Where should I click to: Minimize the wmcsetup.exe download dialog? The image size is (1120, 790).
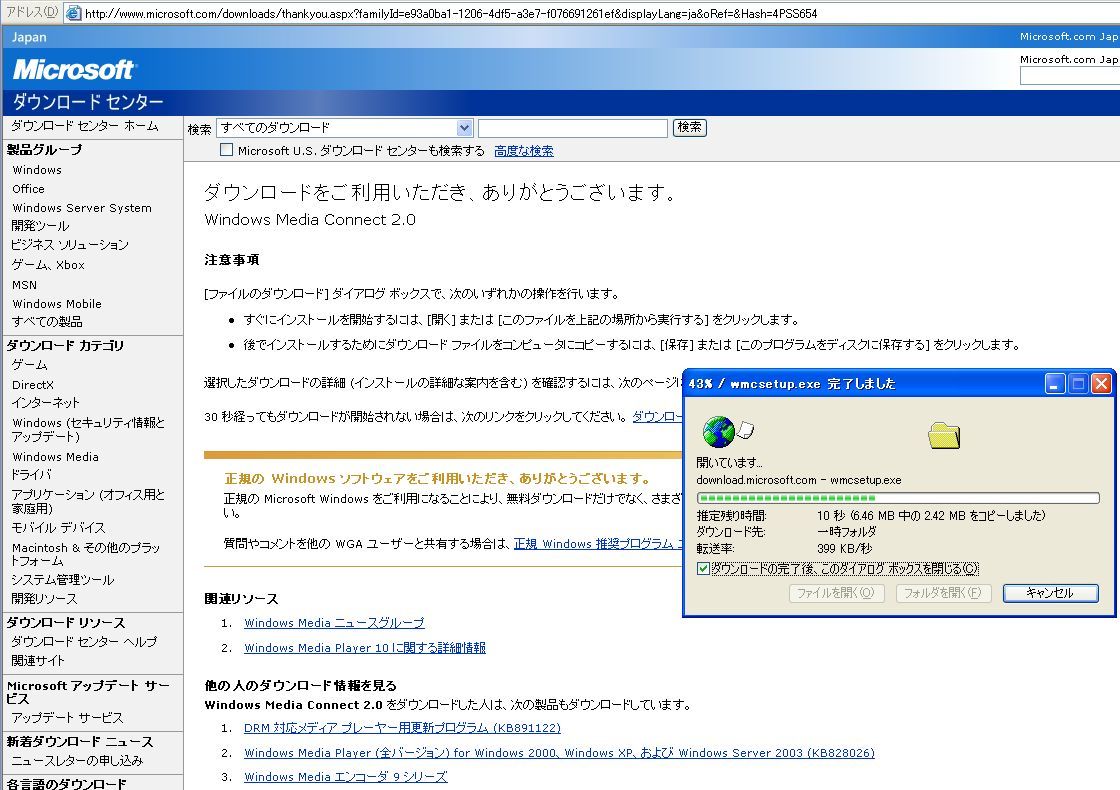click(x=1055, y=384)
